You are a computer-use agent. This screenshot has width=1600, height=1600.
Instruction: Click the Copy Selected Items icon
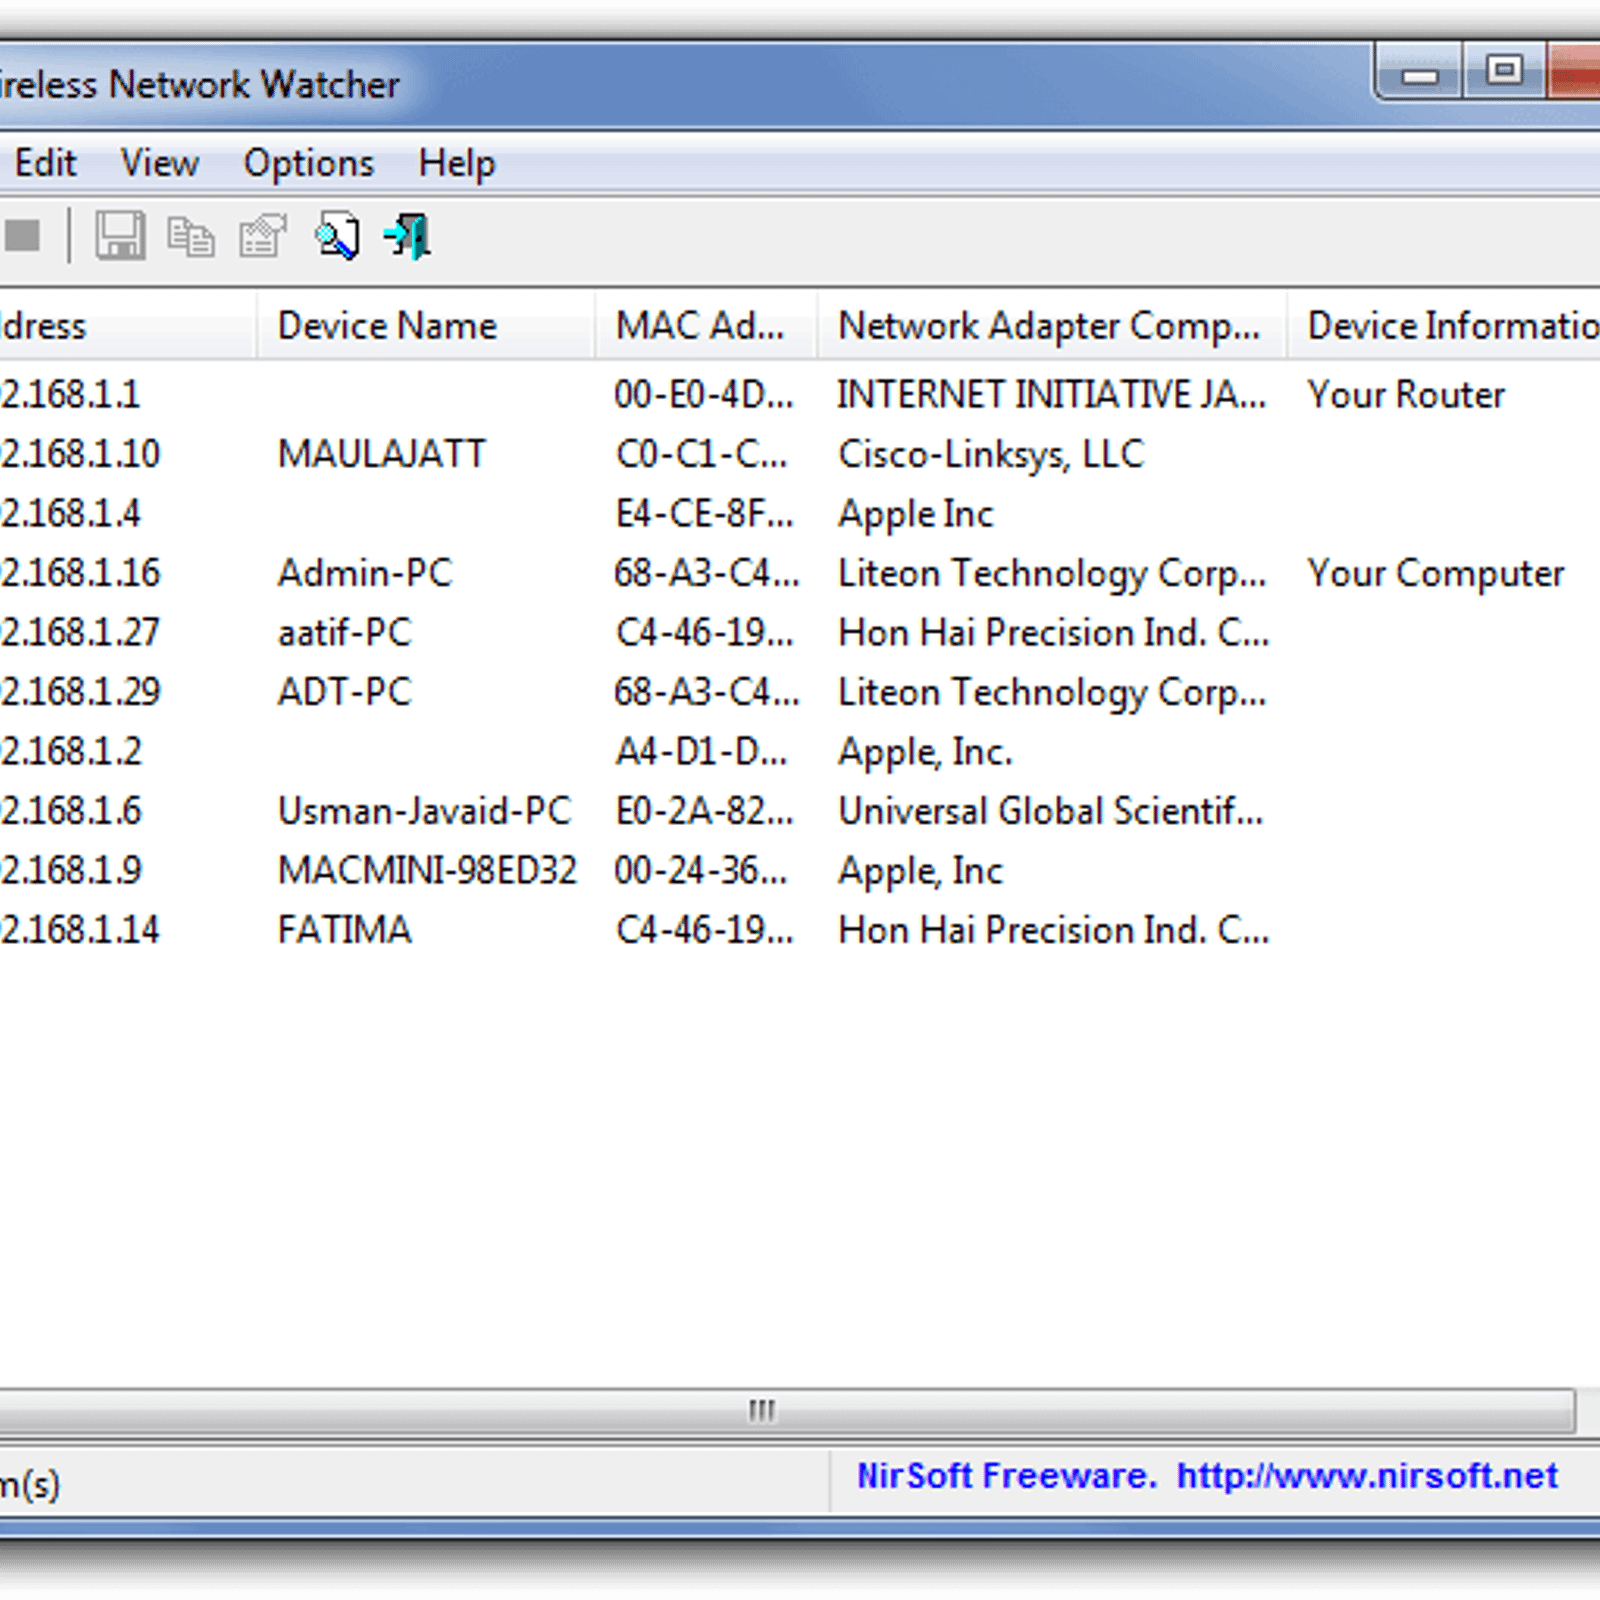pos(190,237)
